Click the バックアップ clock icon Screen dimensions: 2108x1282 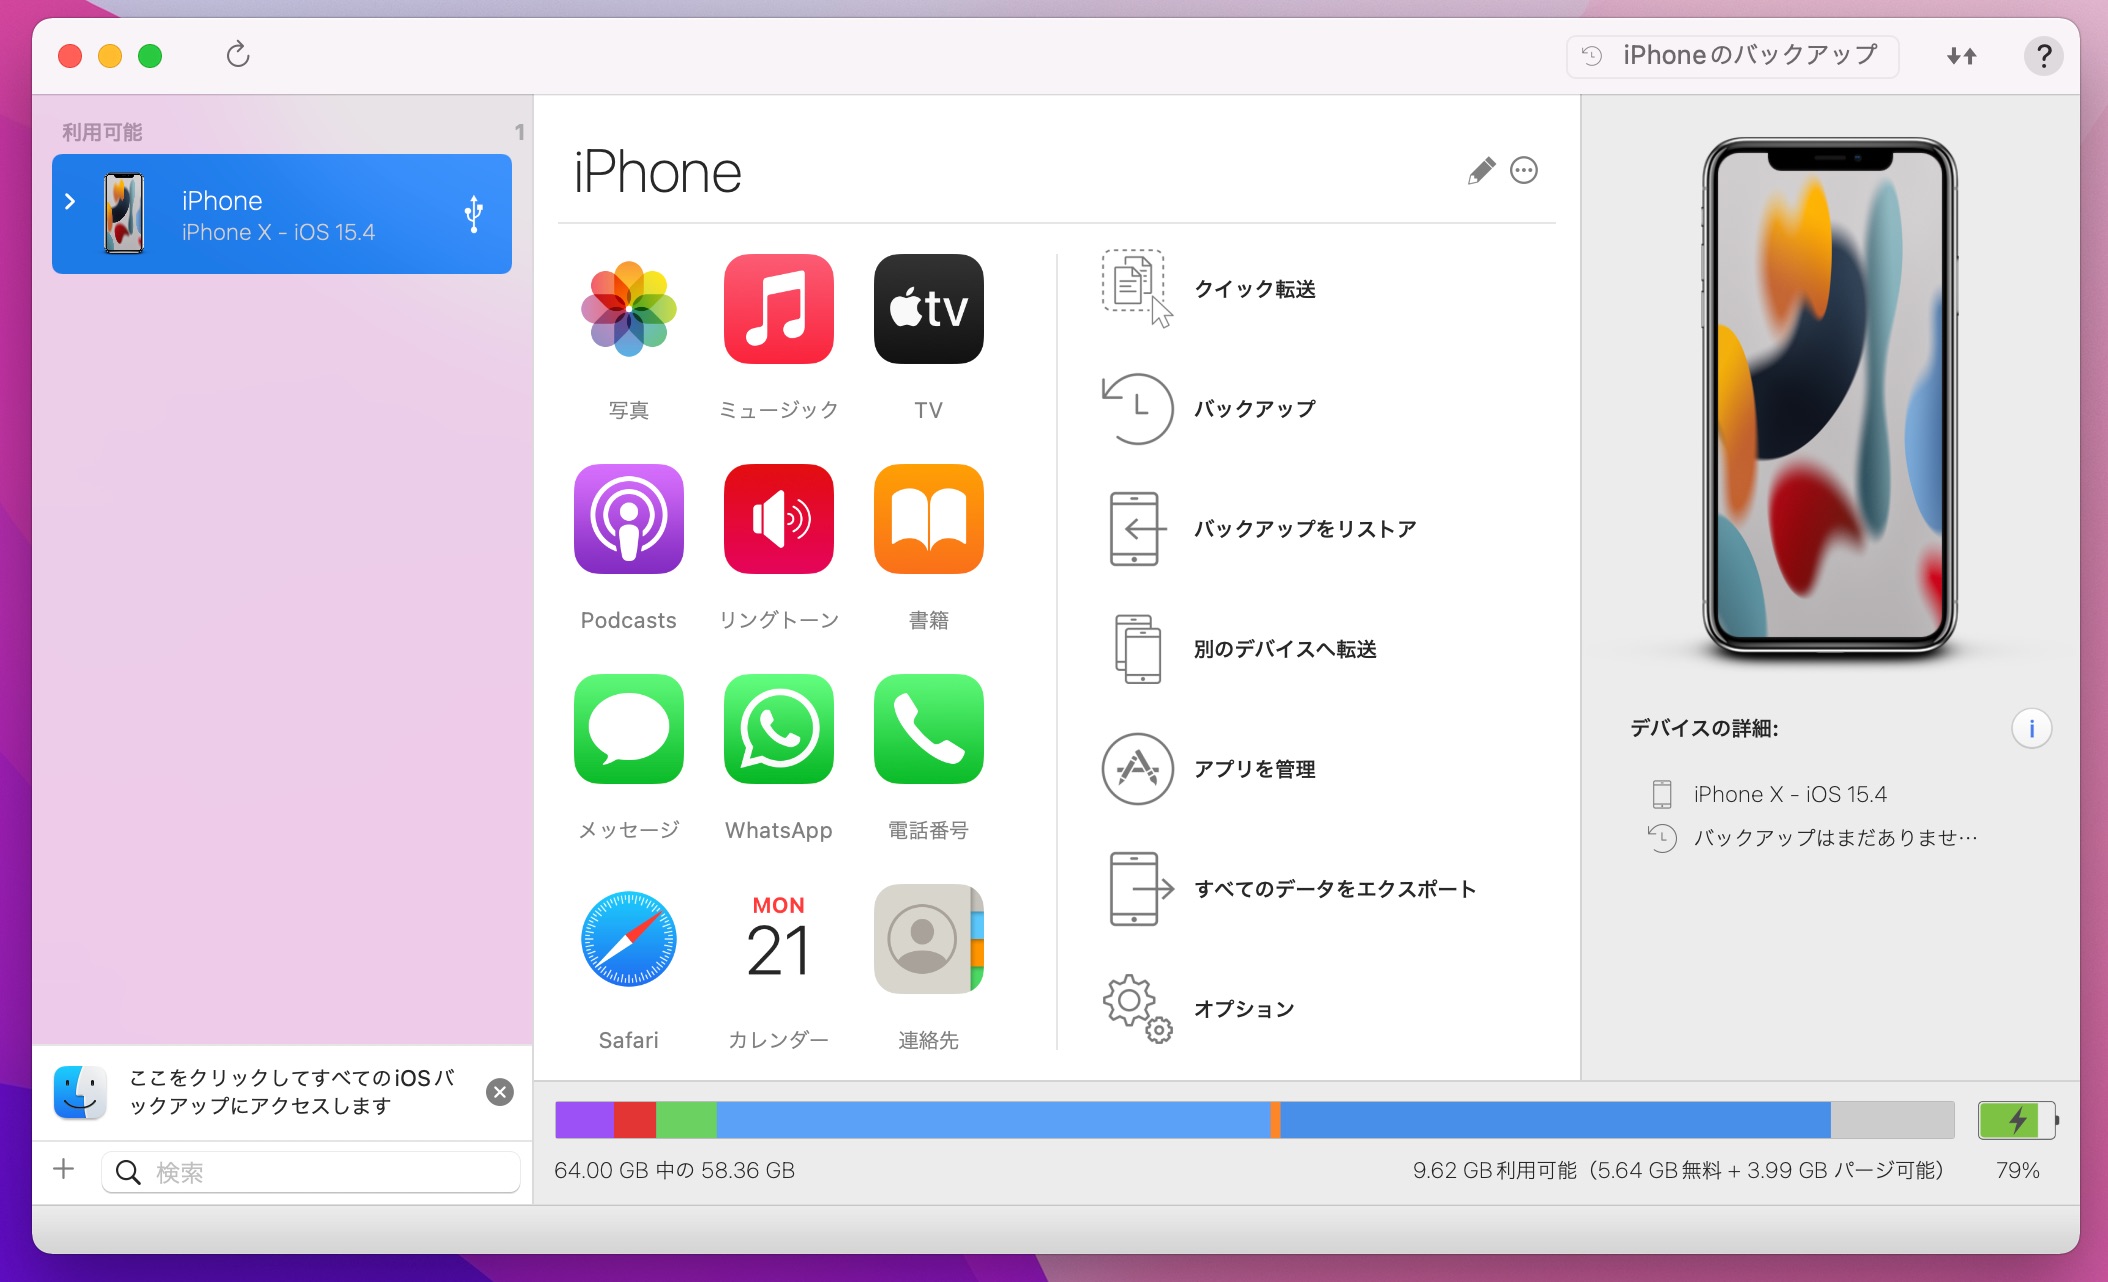point(1137,408)
